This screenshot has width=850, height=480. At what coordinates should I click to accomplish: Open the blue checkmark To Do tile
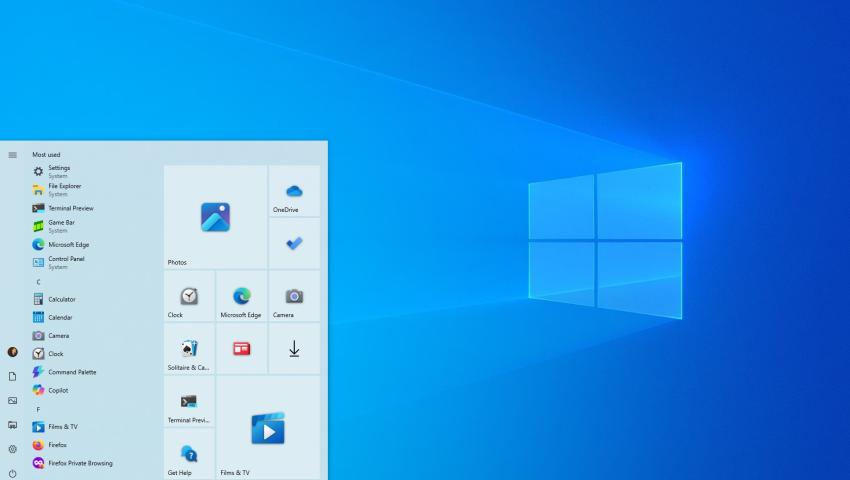click(x=294, y=244)
